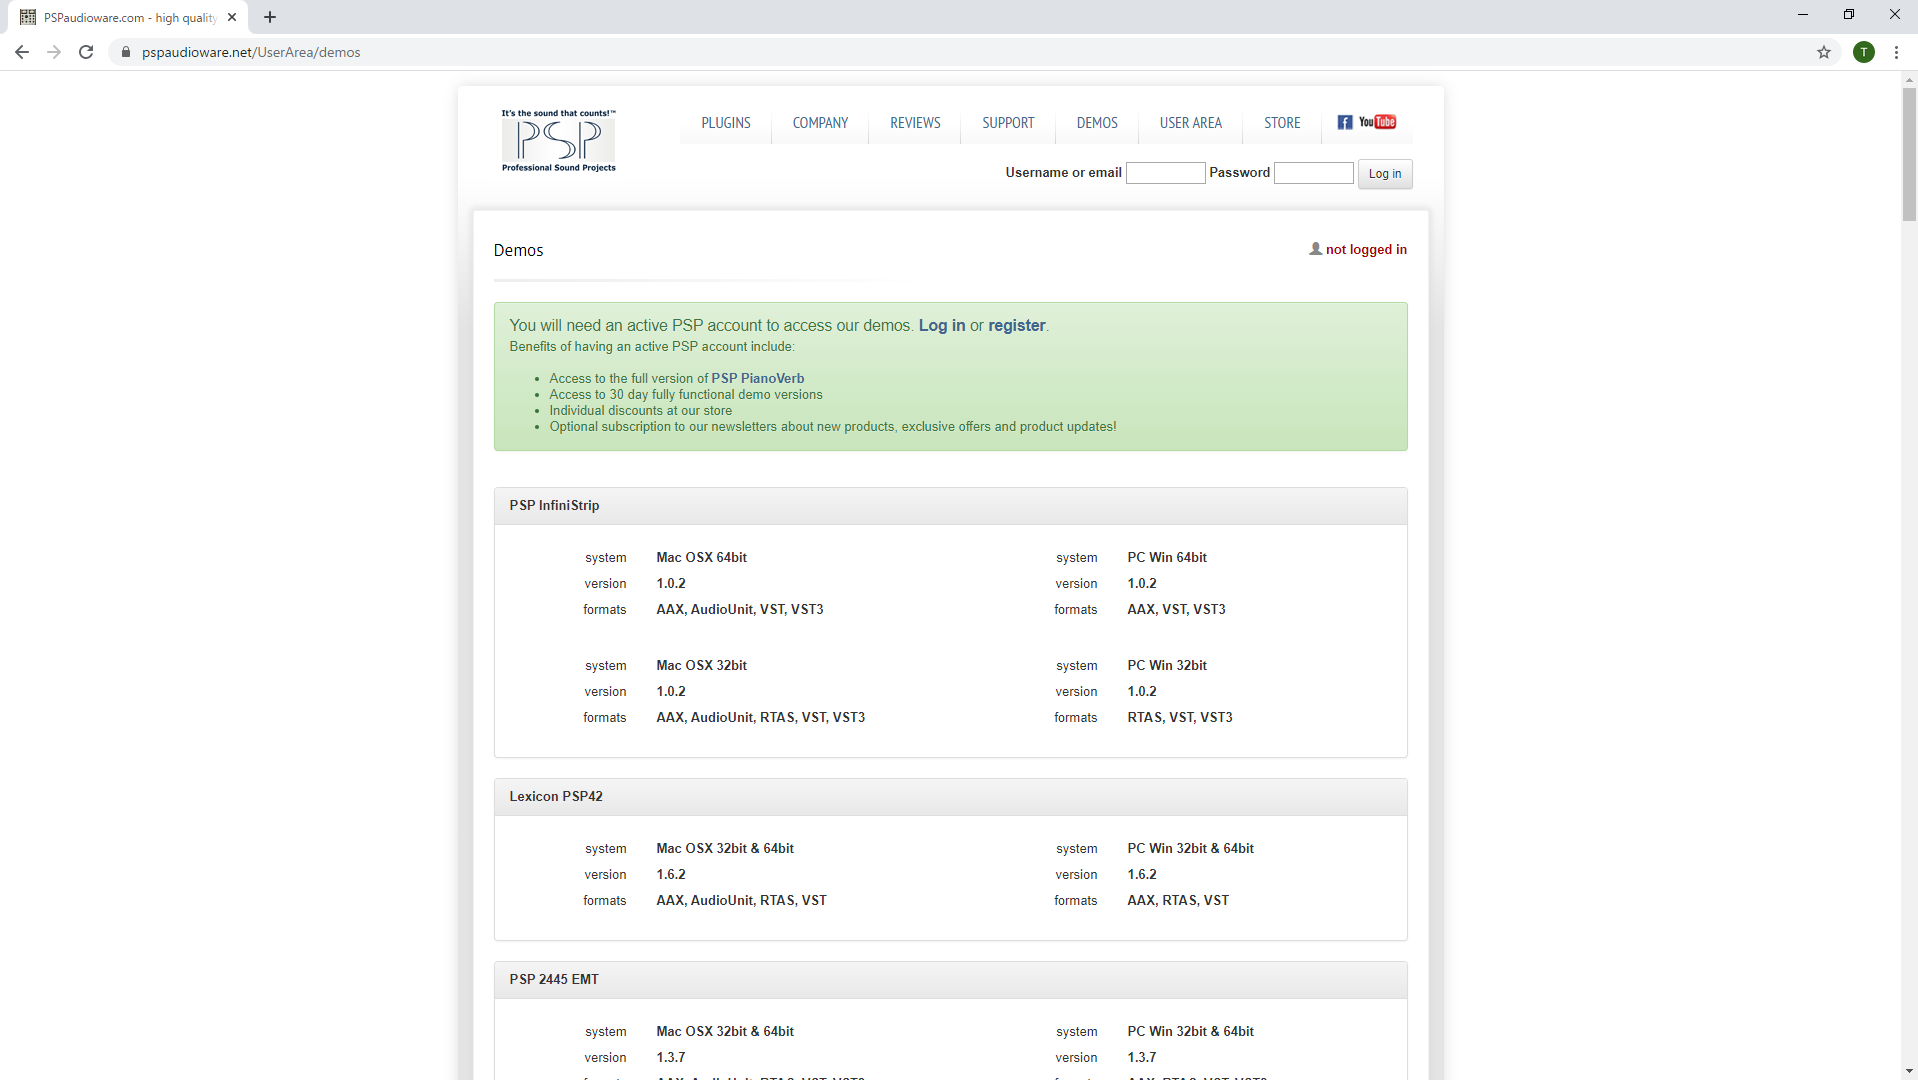The height and width of the screenshot is (1080, 1918).
Task: Select 'Mac OSX 64bit' under InfiniStrip
Action: [x=701, y=557]
